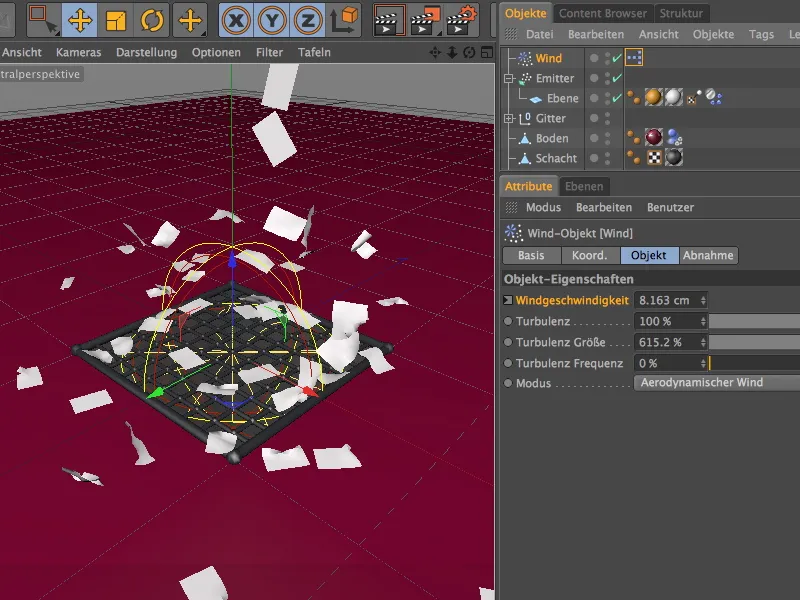Screen dimensions: 800x600
Task: Adjust the Turbulenz Größe slider
Action: coord(754,342)
